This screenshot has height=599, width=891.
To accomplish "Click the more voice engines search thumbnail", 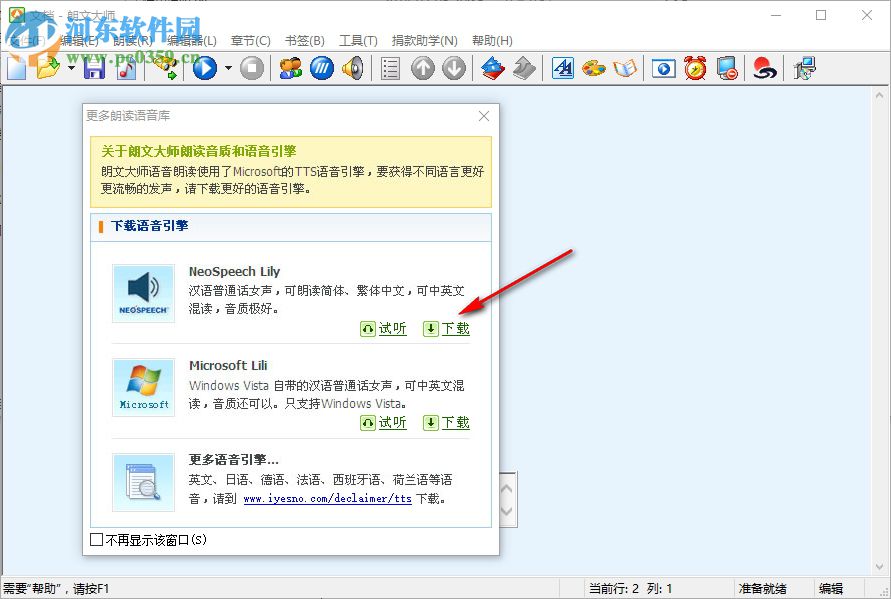I will coord(143,482).
